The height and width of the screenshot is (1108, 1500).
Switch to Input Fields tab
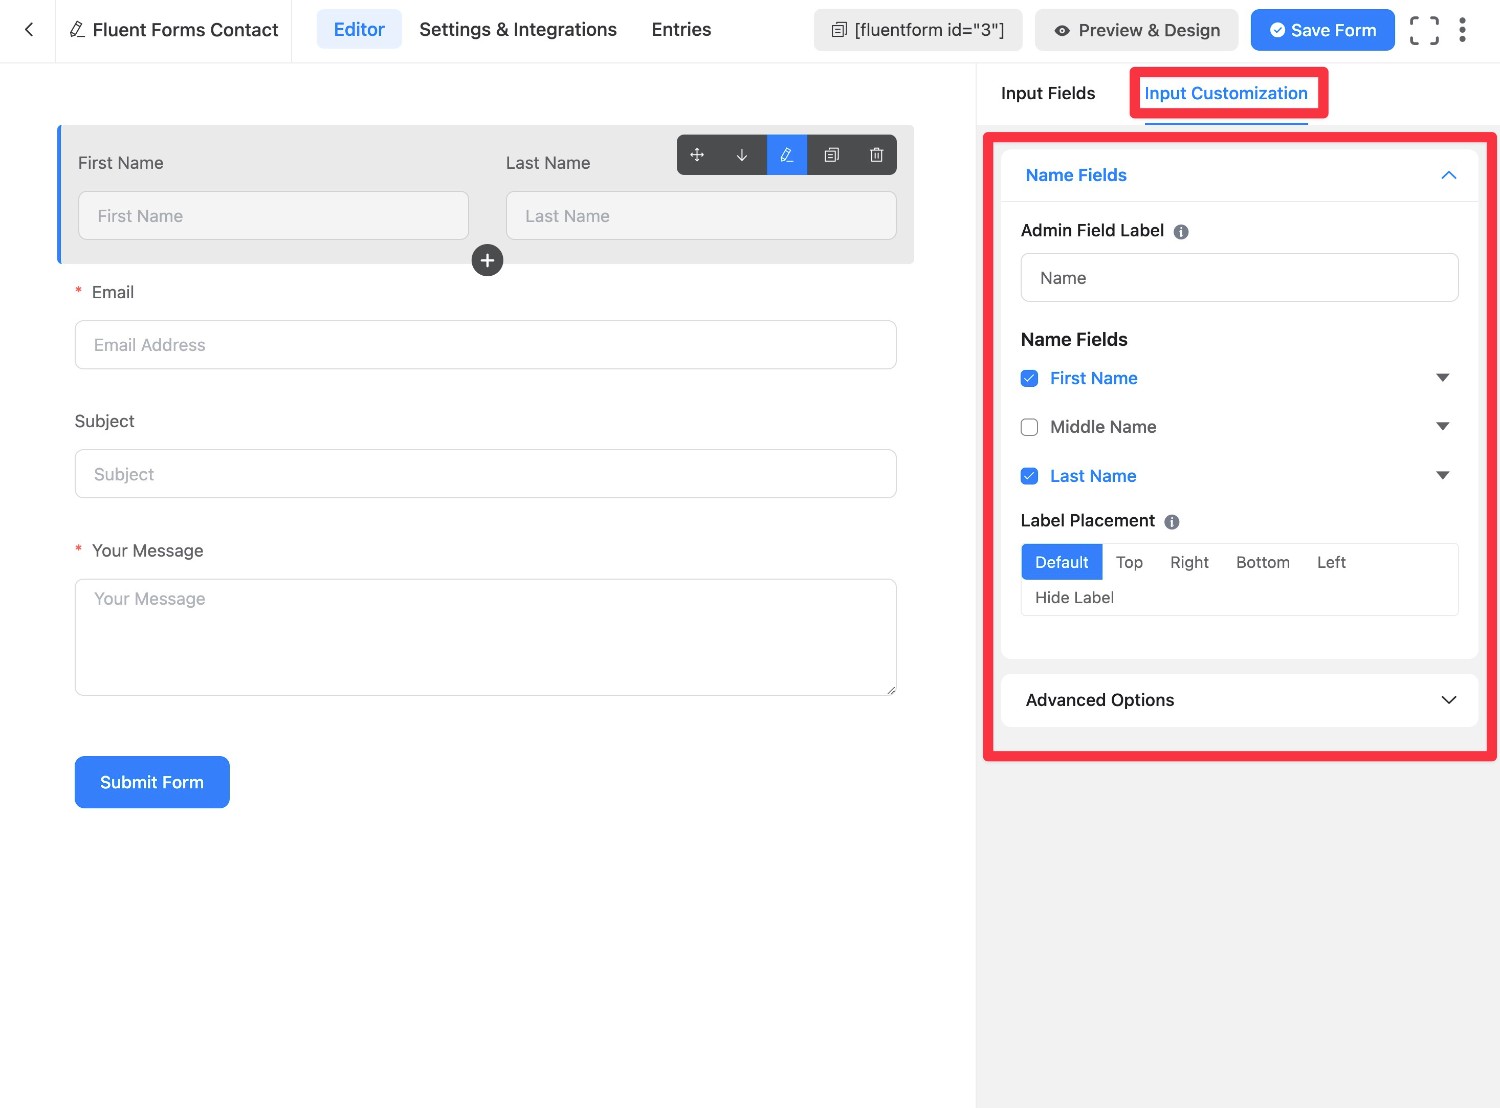pyautogui.click(x=1048, y=93)
